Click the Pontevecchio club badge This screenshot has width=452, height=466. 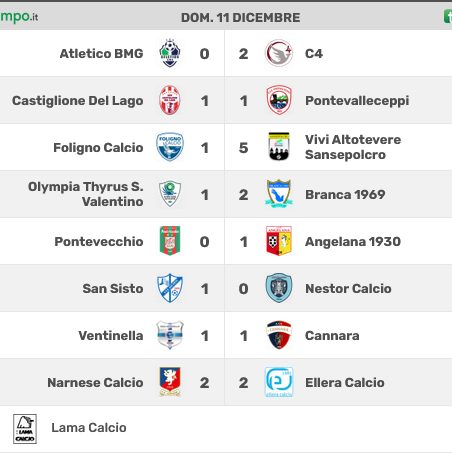[x=170, y=241]
